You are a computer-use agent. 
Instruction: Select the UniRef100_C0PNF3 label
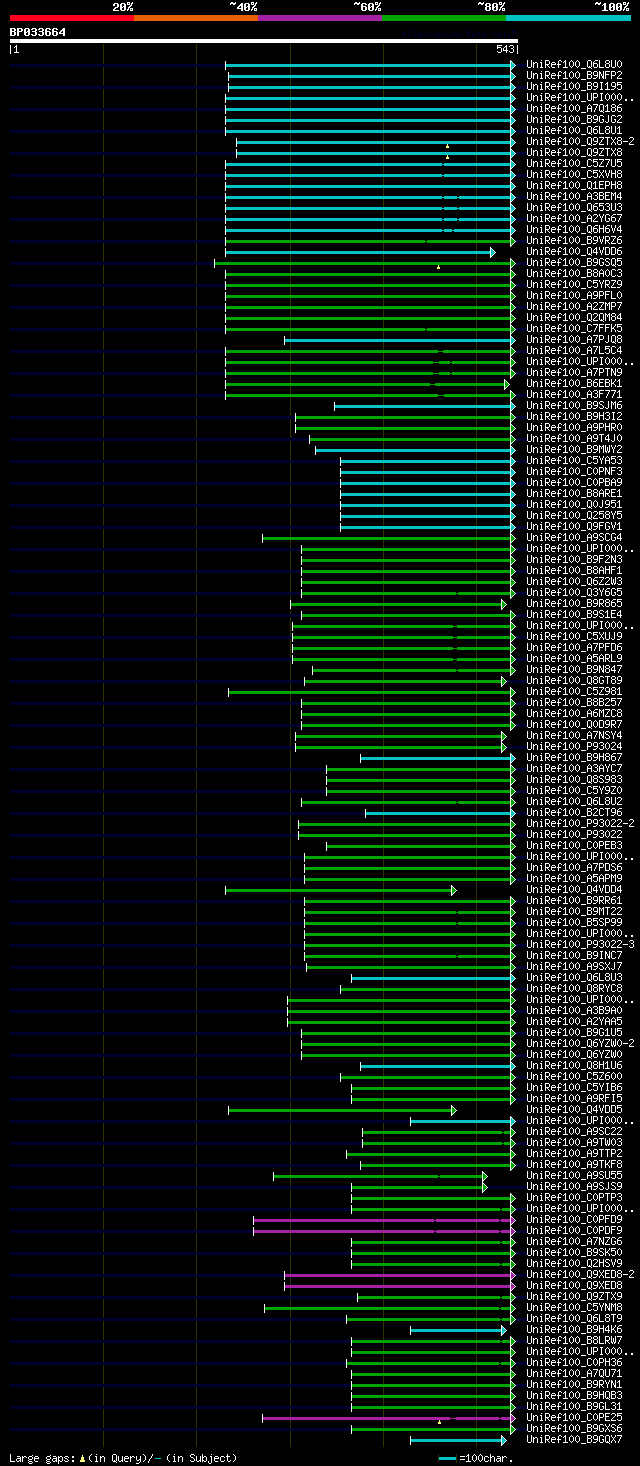(574, 472)
